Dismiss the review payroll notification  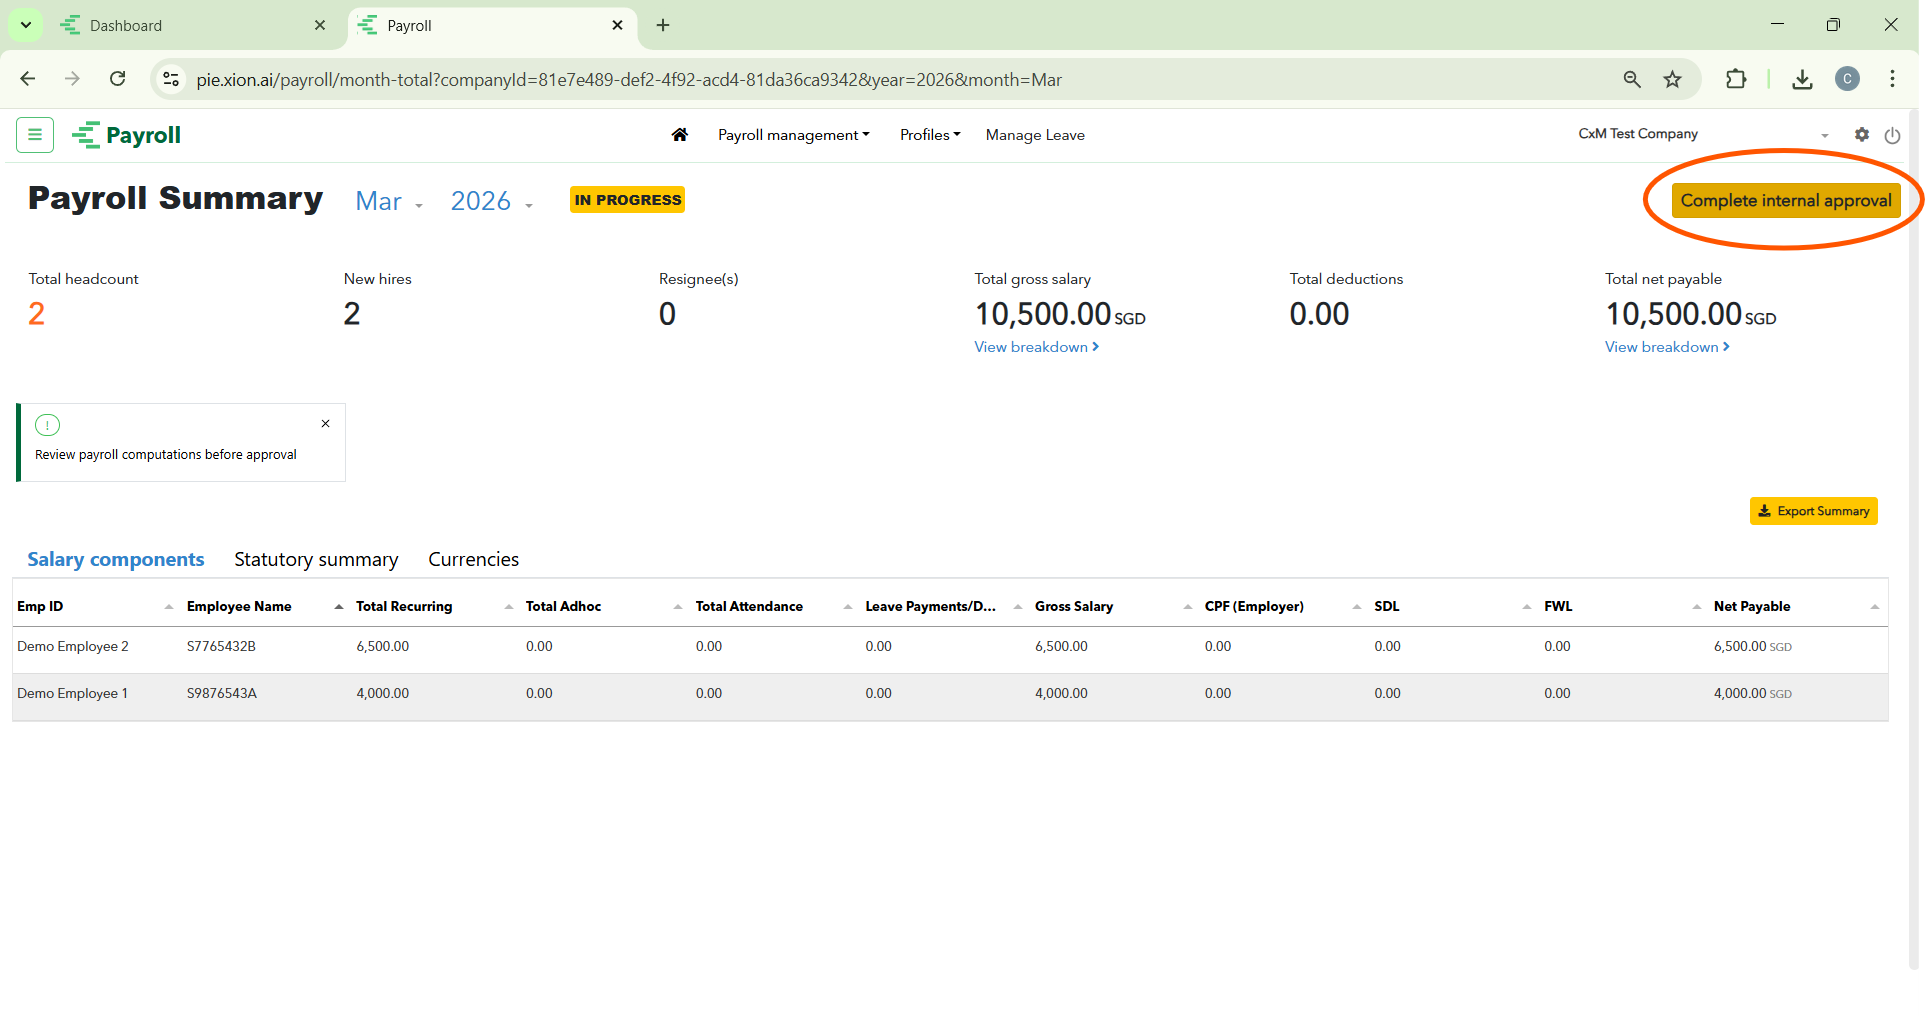pyautogui.click(x=325, y=424)
